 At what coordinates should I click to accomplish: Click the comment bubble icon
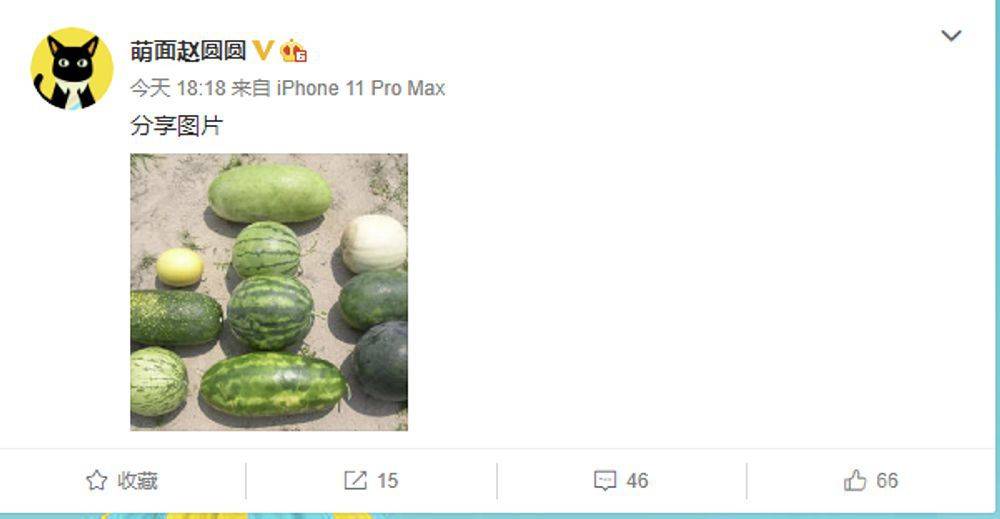tap(605, 480)
